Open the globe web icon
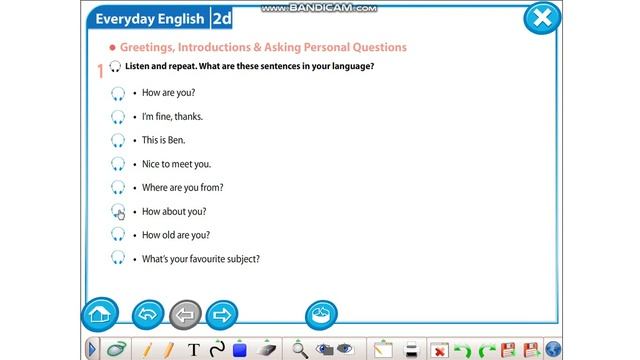The height and width of the screenshot is (360, 640). pos(553,350)
